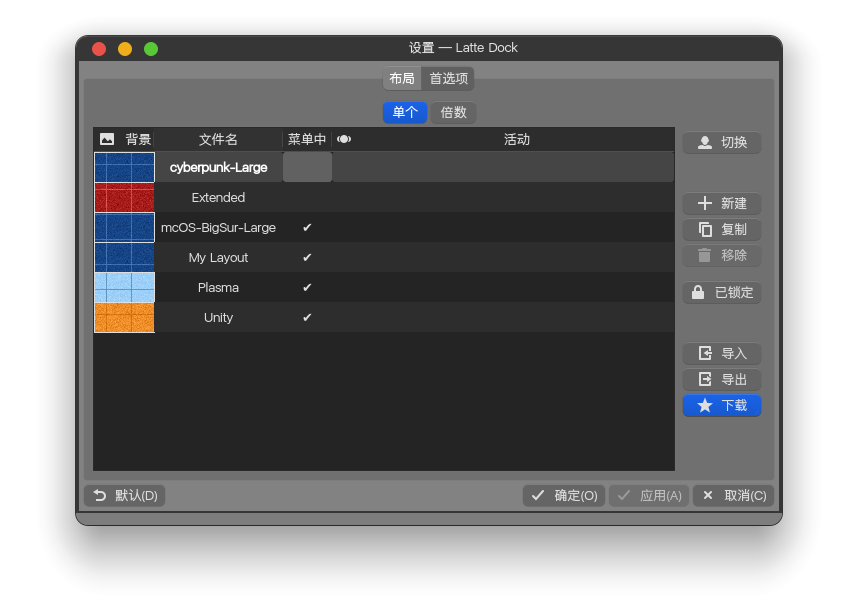Click mcOS-BigSur-Large blue background swatch

click(125, 228)
